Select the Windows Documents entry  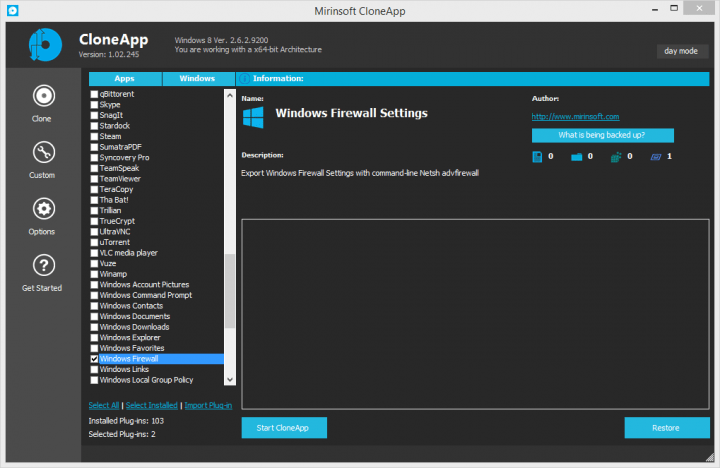pos(135,316)
